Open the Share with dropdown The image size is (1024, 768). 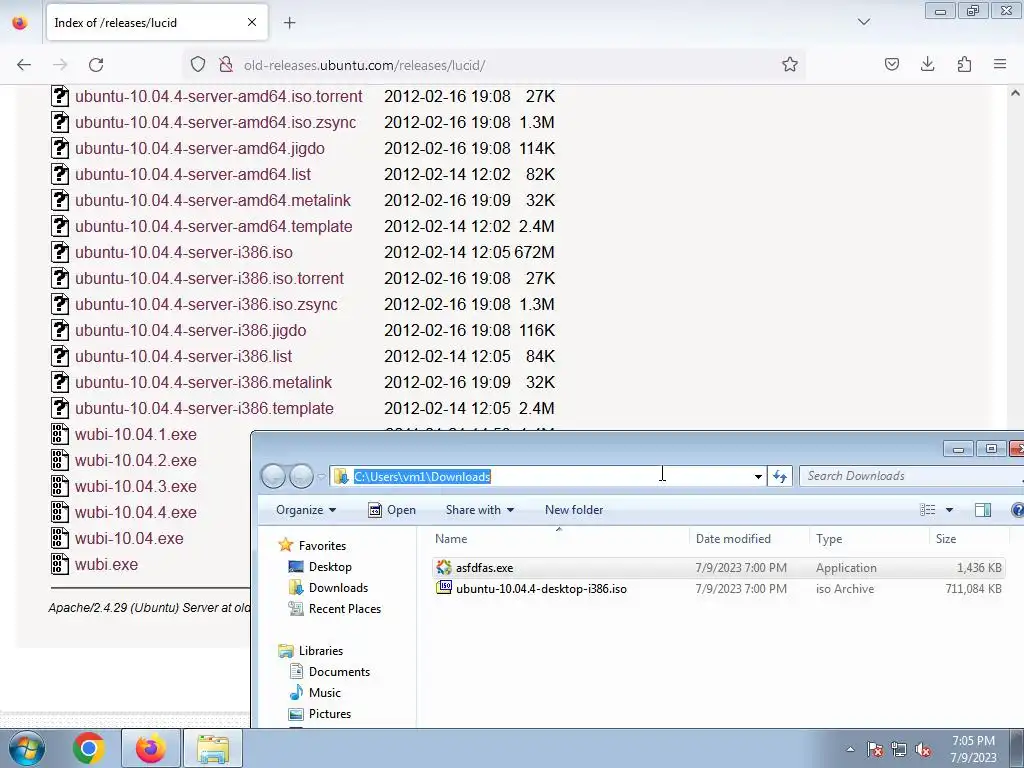[x=479, y=510]
